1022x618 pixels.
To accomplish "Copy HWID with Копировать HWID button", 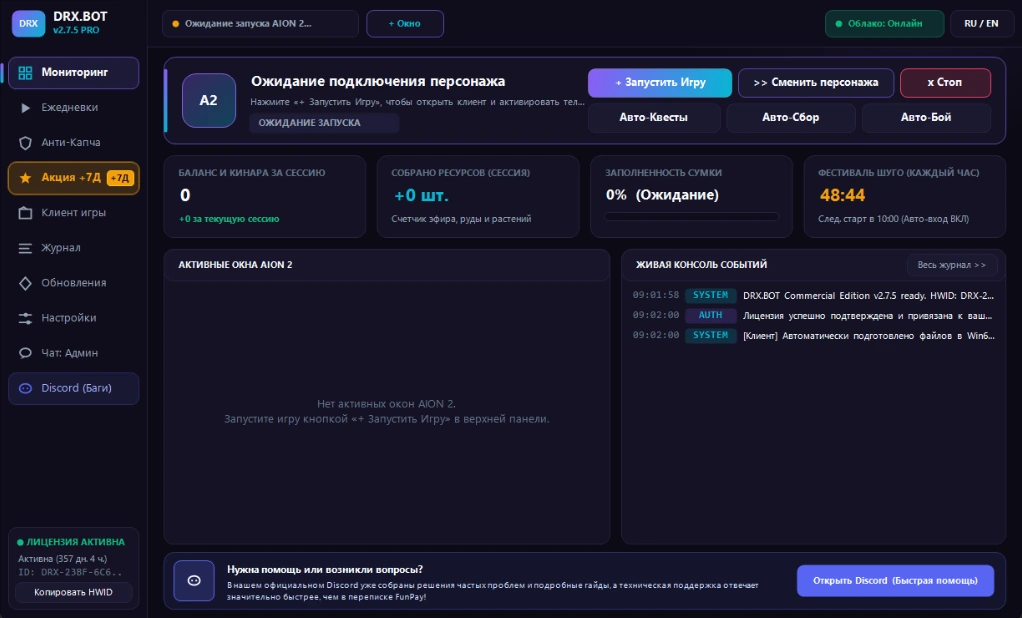I will tap(74, 592).
